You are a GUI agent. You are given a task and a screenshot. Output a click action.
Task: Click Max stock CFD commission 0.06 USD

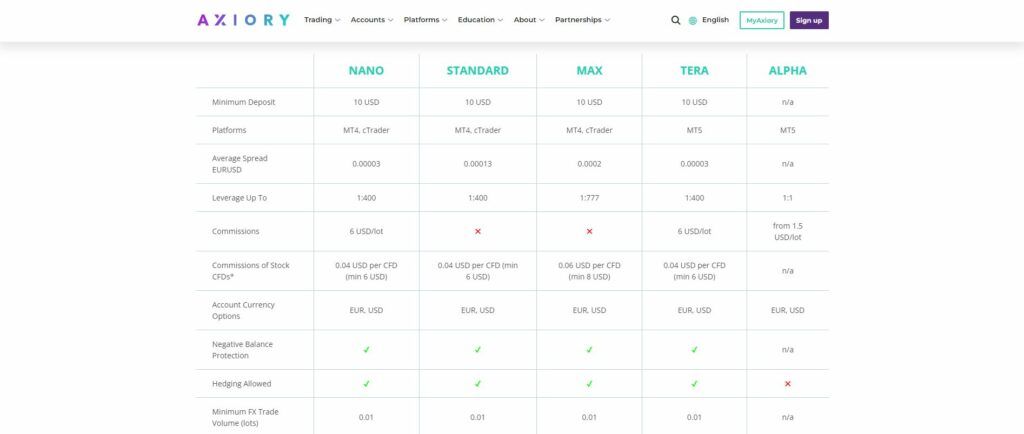click(589, 271)
